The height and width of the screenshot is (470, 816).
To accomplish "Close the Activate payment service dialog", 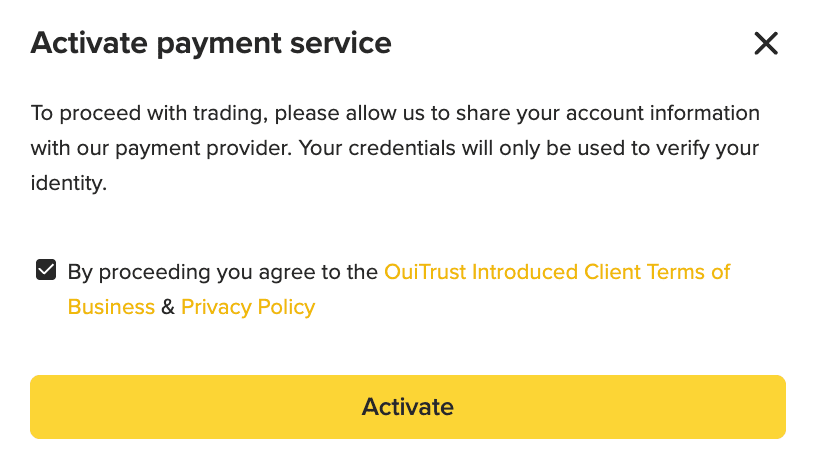I will click(766, 43).
